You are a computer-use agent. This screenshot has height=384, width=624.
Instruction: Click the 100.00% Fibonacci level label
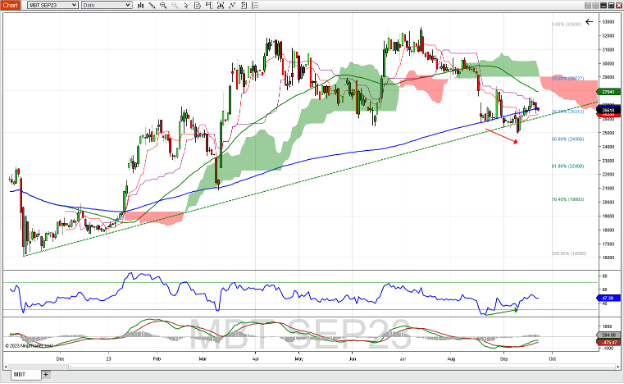pyautogui.click(x=569, y=253)
